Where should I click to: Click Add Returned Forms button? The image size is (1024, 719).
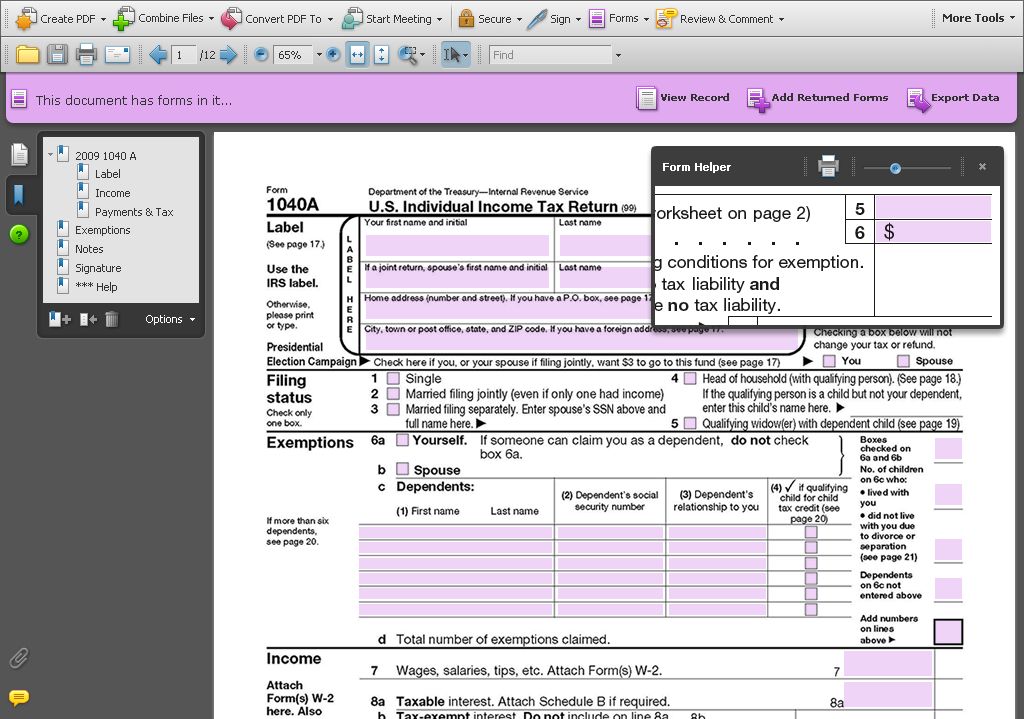(817, 98)
